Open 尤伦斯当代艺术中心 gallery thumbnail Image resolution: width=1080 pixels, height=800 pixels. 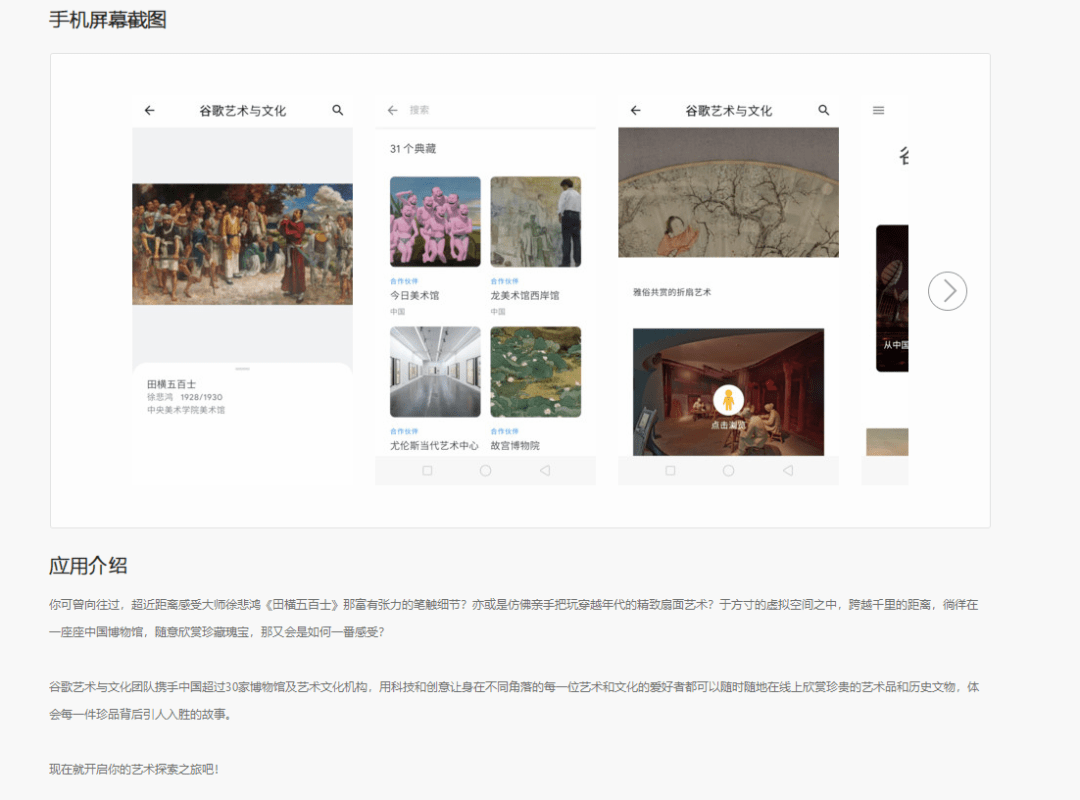coord(435,372)
